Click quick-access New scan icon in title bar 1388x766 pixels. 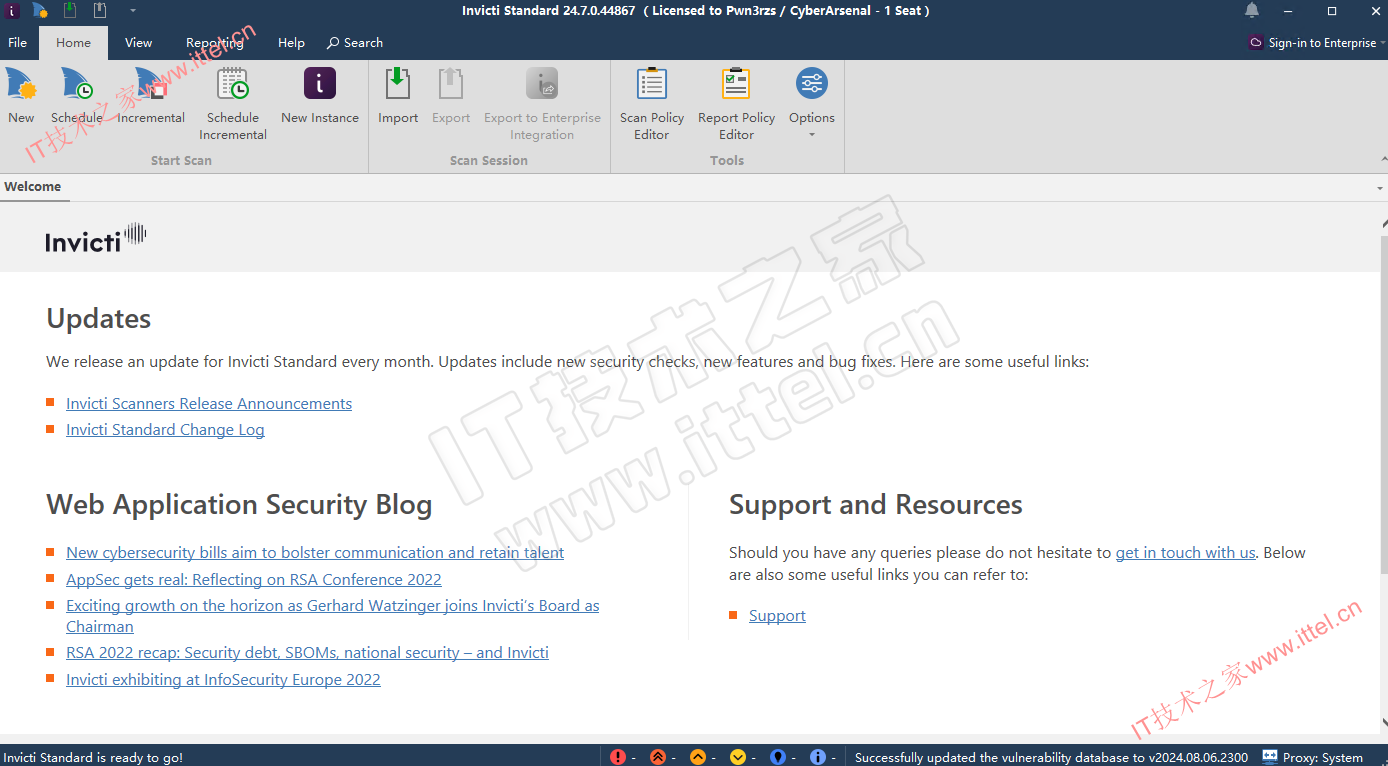tap(40, 11)
